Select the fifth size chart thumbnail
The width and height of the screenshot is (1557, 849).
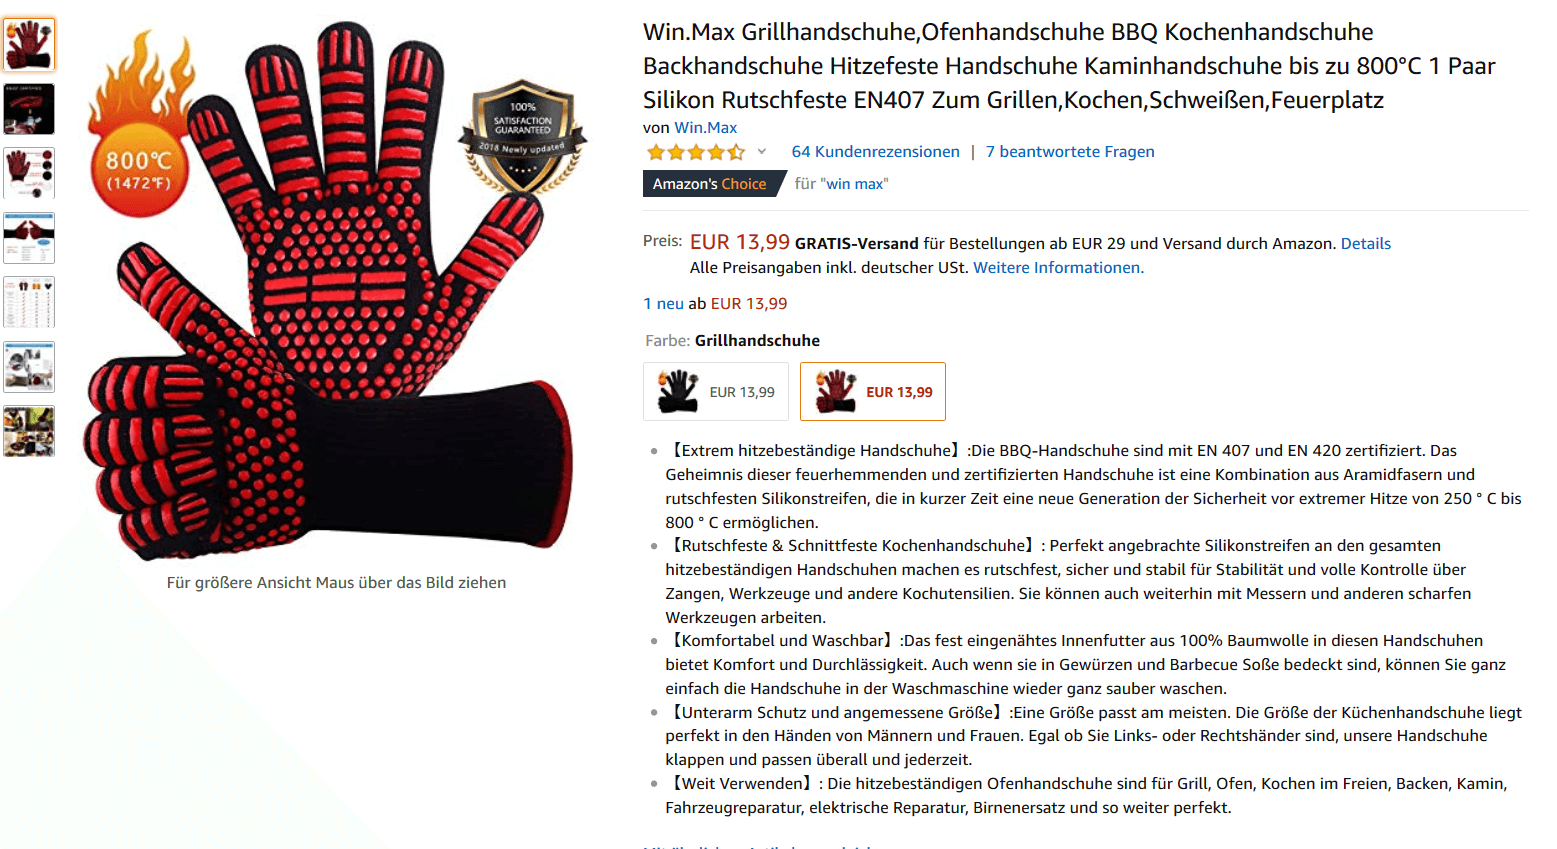(x=29, y=302)
